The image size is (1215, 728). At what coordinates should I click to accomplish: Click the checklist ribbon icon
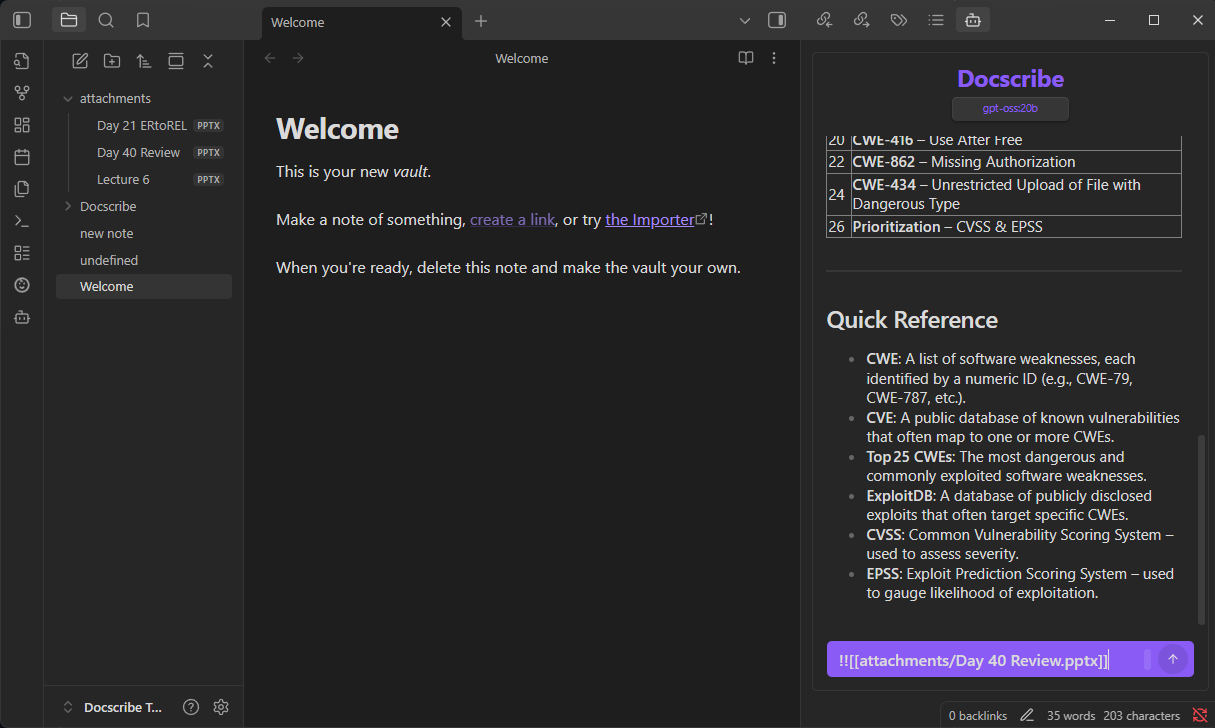(22, 253)
